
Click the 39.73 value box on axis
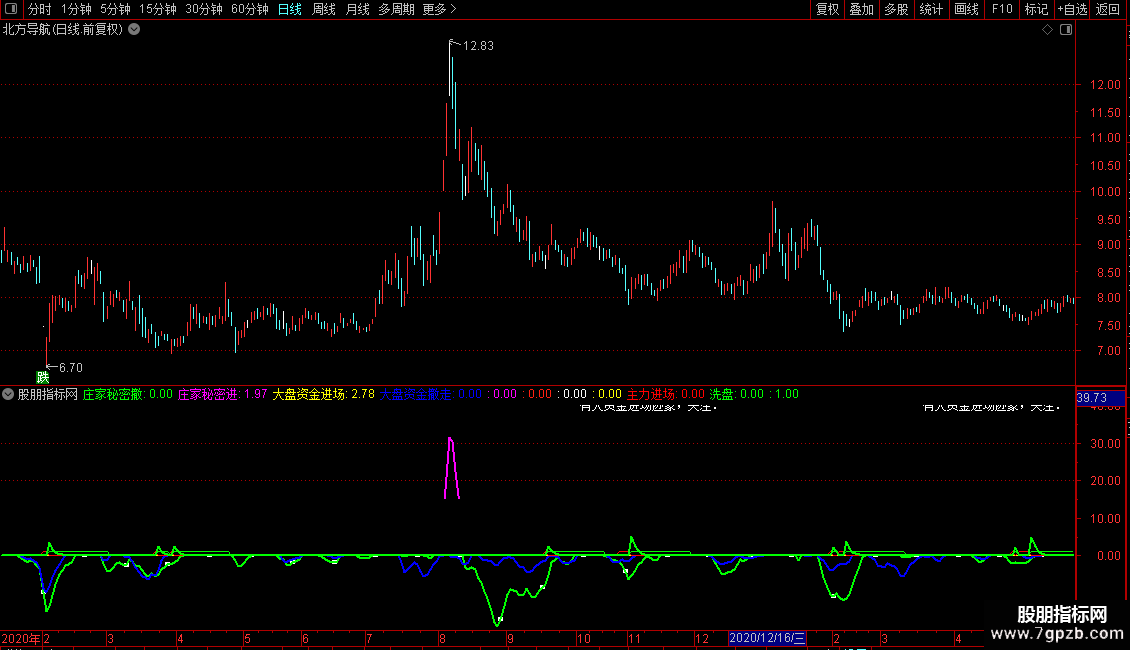(1100, 398)
